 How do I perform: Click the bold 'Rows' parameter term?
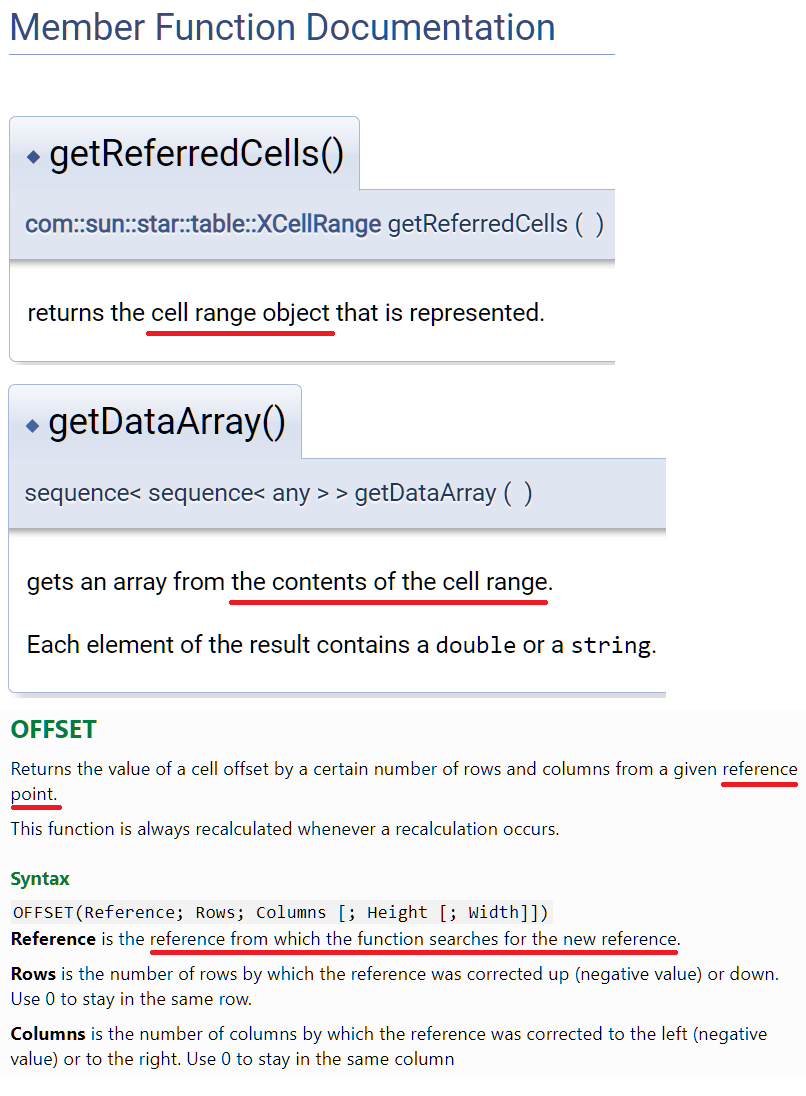point(33,974)
